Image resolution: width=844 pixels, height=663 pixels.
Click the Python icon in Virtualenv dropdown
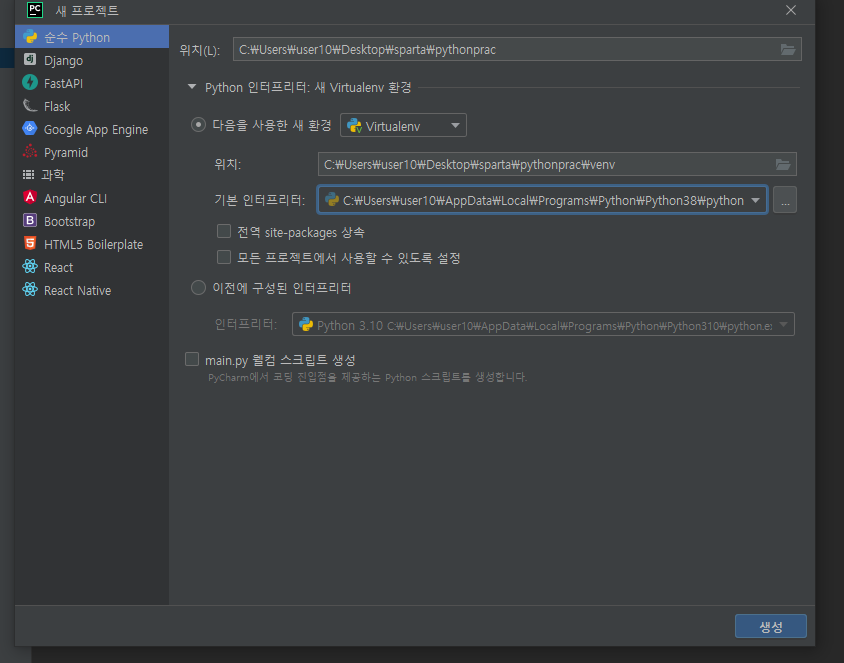click(x=354, y=125)
